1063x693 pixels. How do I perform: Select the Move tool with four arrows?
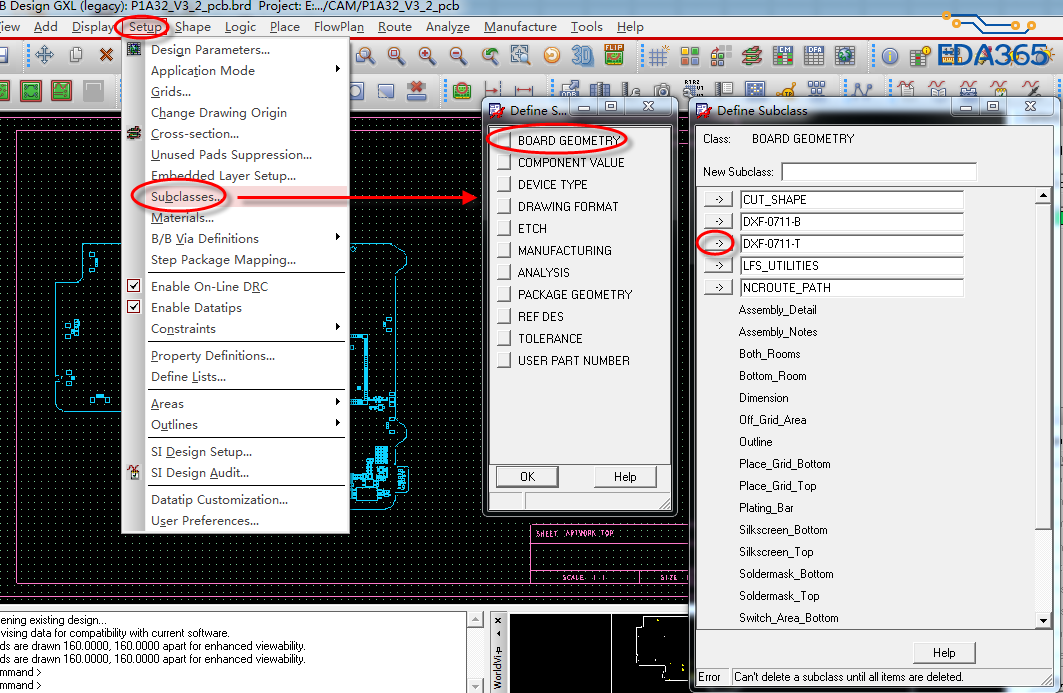45,54
